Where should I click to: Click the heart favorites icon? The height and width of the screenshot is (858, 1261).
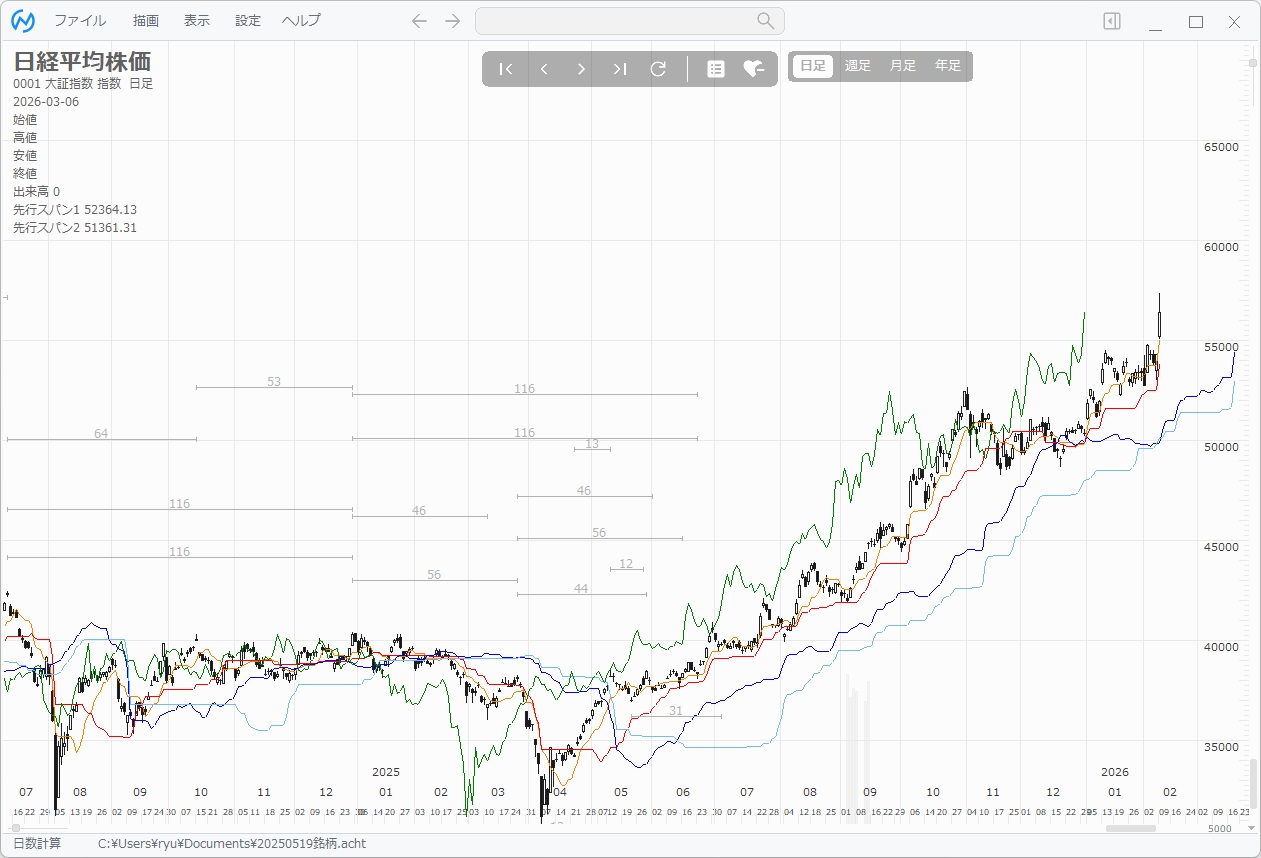click(x=753, y=69)
